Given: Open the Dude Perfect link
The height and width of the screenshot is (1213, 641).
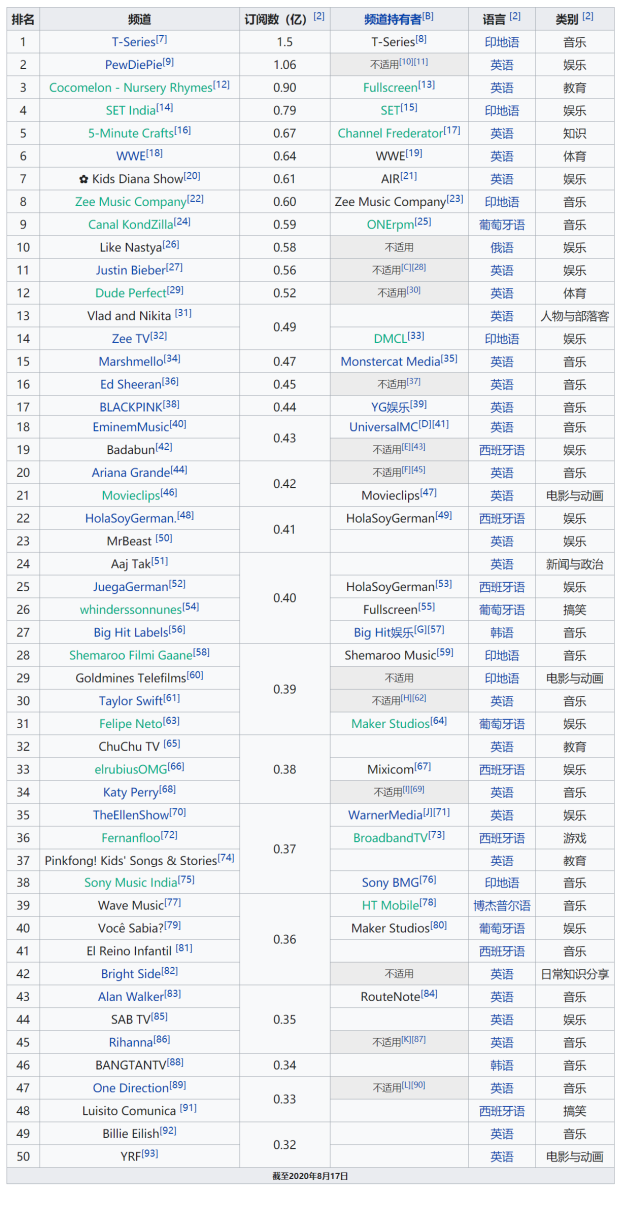Looking at the screenshot, I should pyautogui.click(x=131, y=294).
